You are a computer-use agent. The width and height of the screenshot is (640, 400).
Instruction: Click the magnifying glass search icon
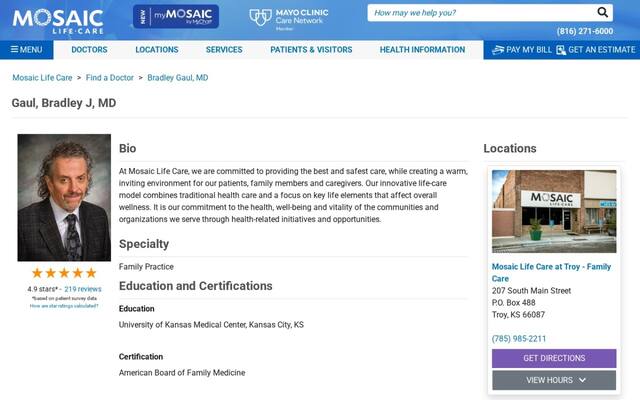pos(602,12)
